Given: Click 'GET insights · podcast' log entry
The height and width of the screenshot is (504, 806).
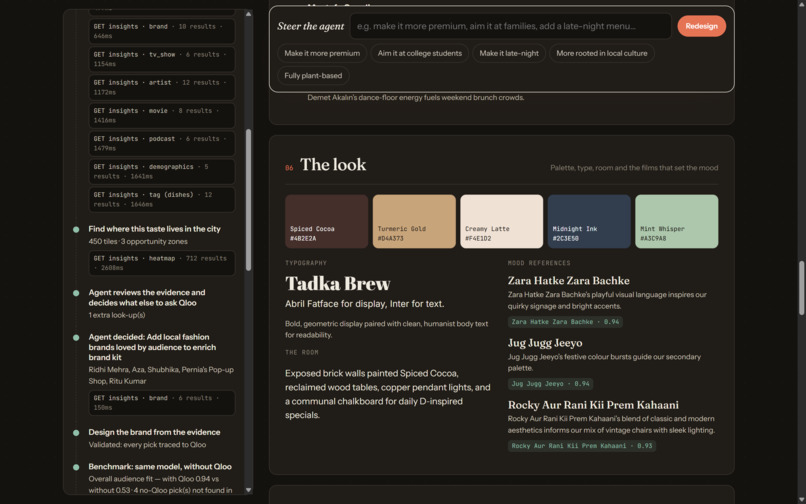Looking at the screenshot, I should click(x=162, y=143).
